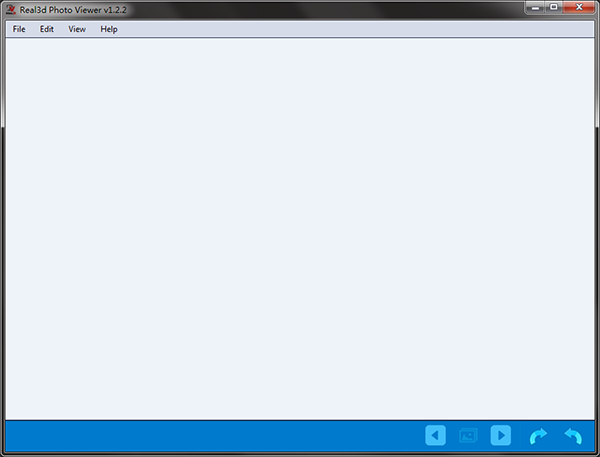Screen dimensions: 600x457
Task: Open the Edit menu
Action: (x=47, y=29)
